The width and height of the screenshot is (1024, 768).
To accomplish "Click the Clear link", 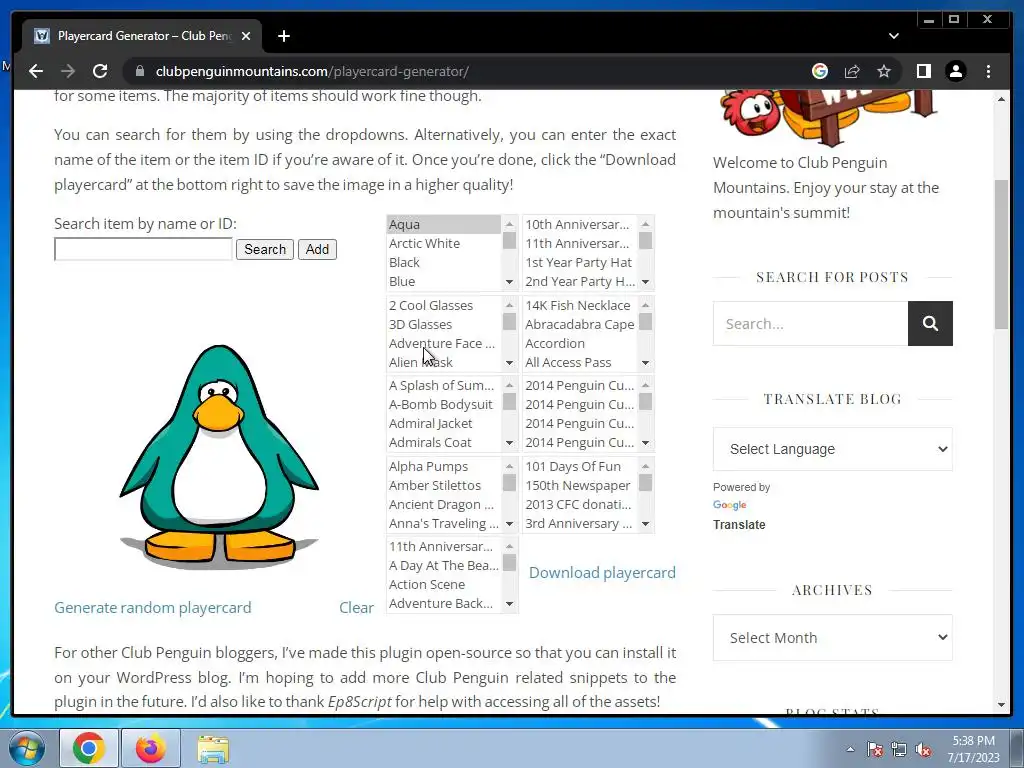I will coord(357,608).
